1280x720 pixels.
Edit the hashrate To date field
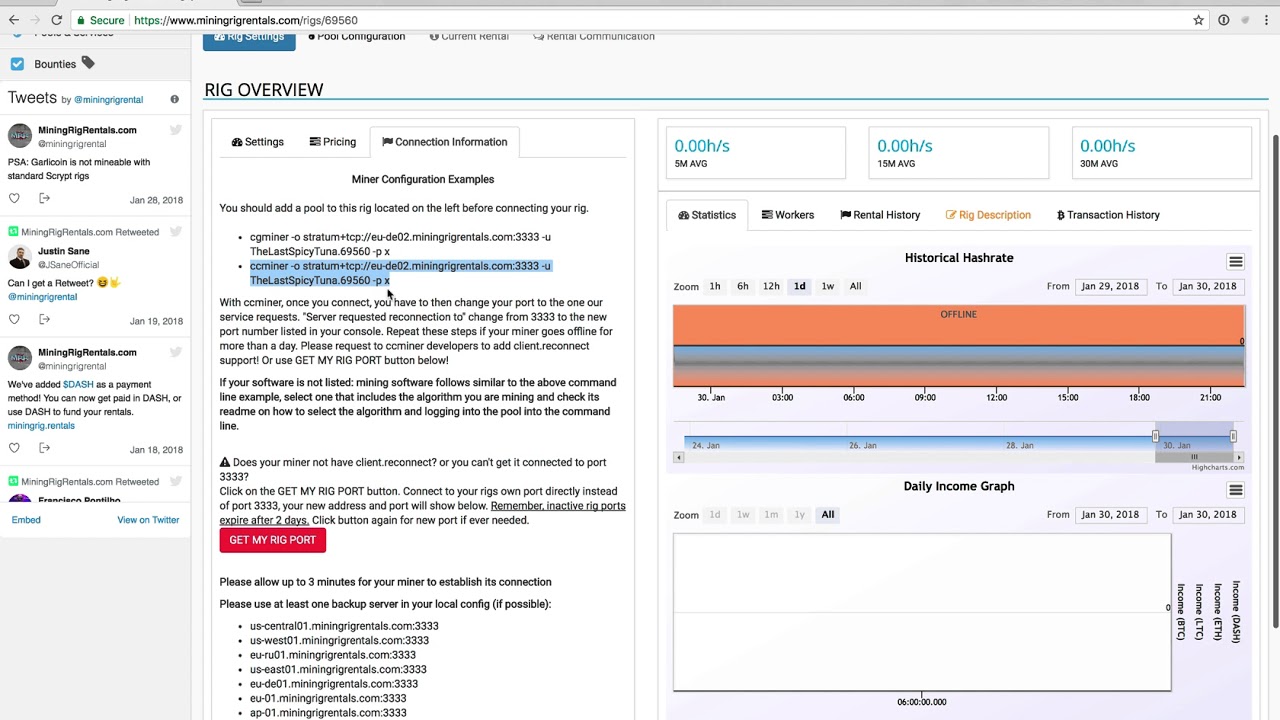pos(1207,286)
